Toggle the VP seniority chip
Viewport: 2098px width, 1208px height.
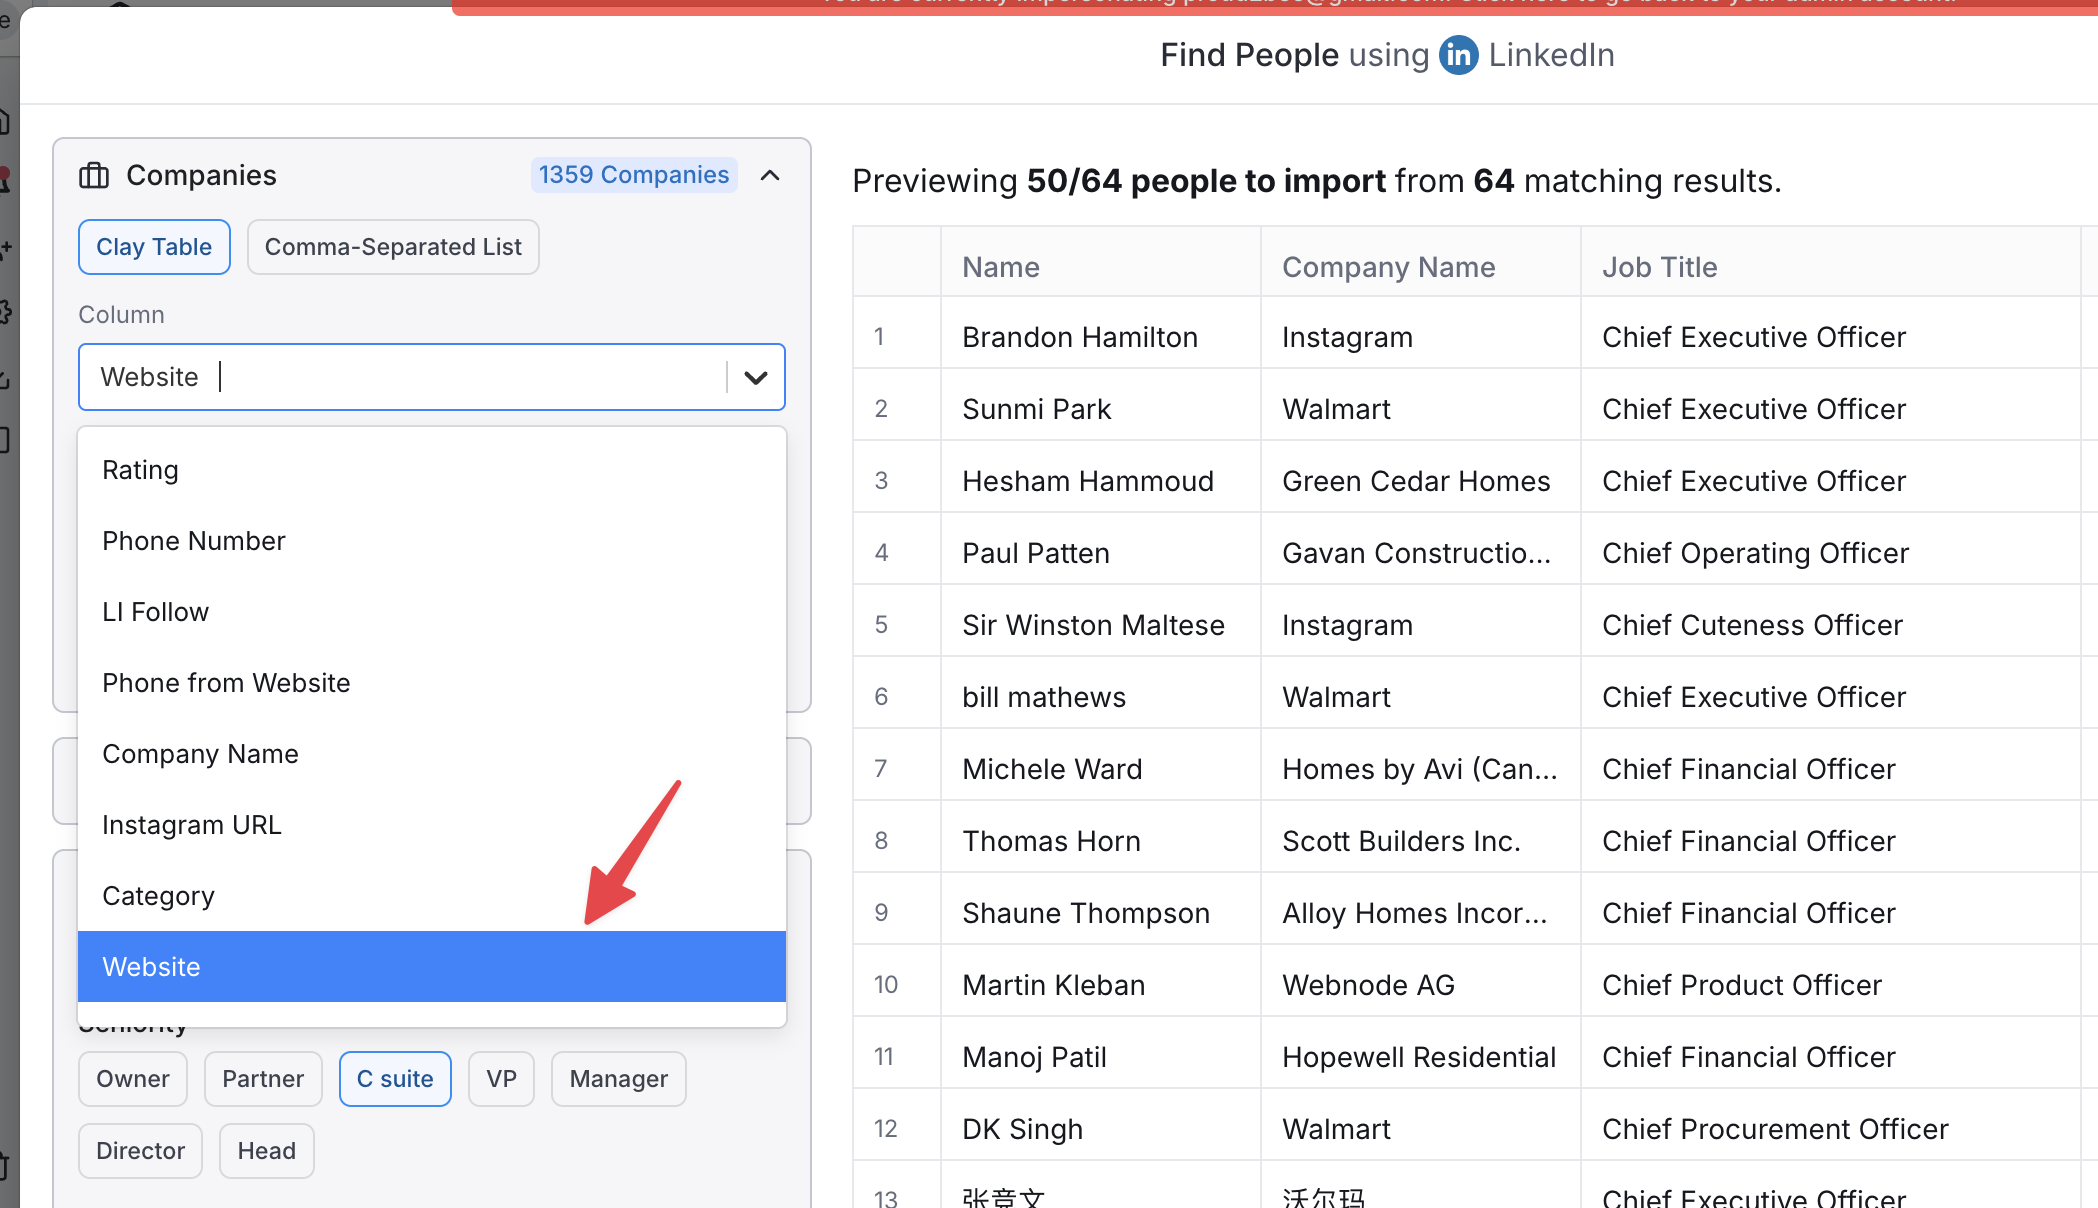click(x=501, y=1079)
